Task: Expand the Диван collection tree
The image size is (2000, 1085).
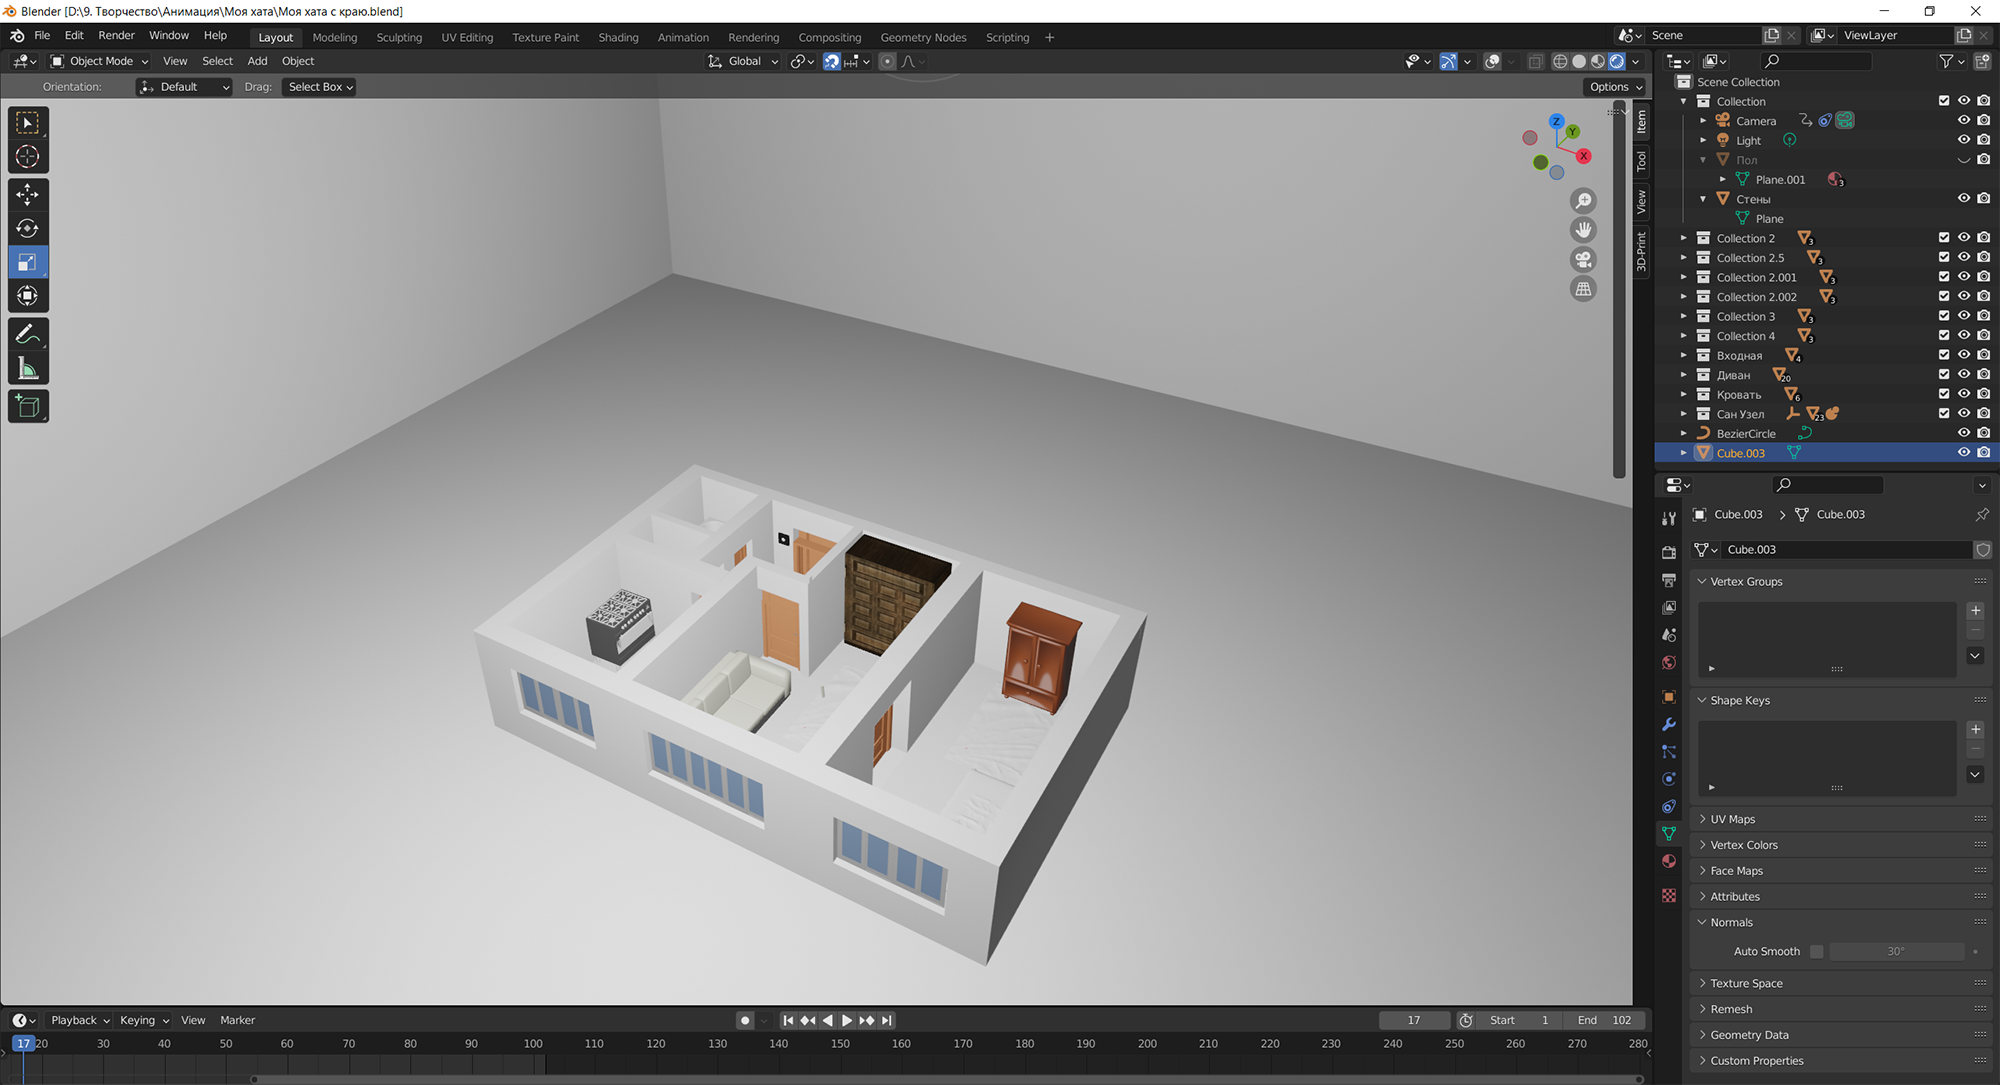Action: pos(1684,375)
